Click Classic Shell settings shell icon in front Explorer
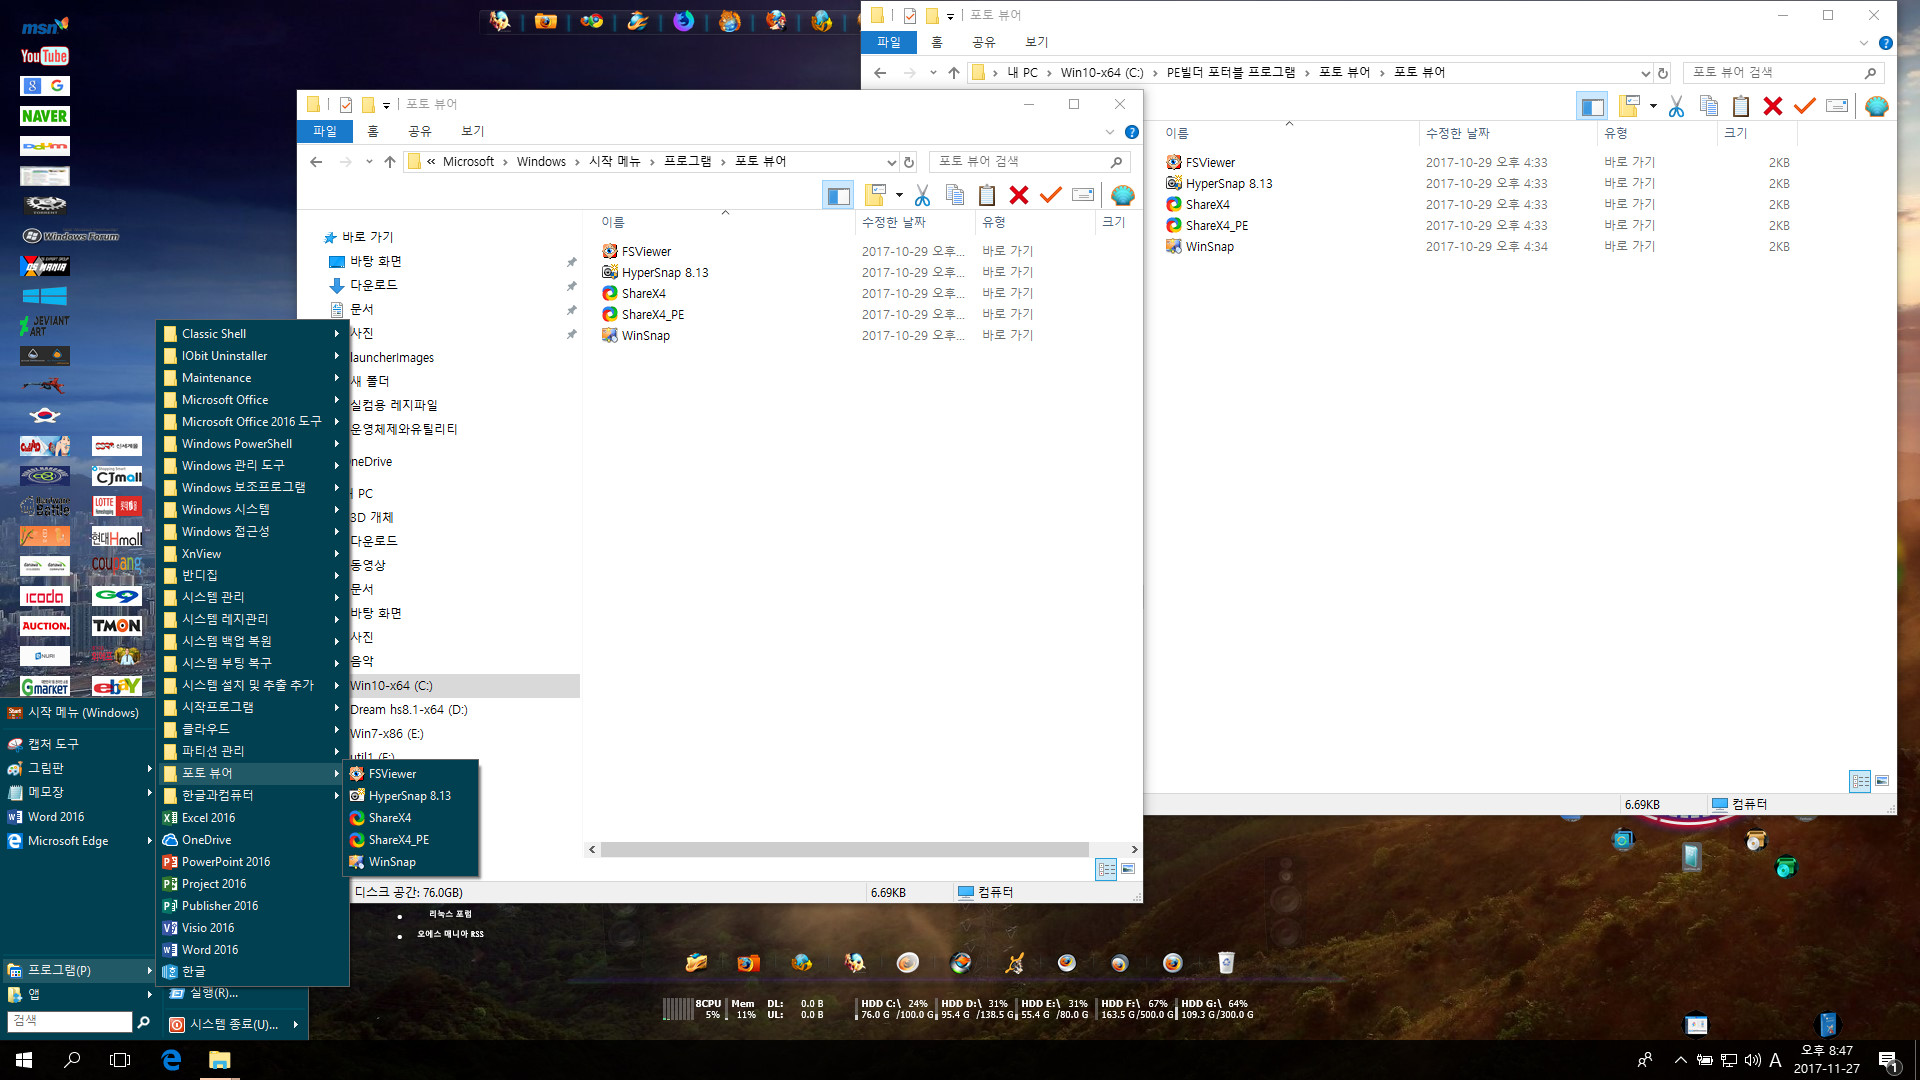Viewport: 1920px width, 1080px height. (1123, 195)
